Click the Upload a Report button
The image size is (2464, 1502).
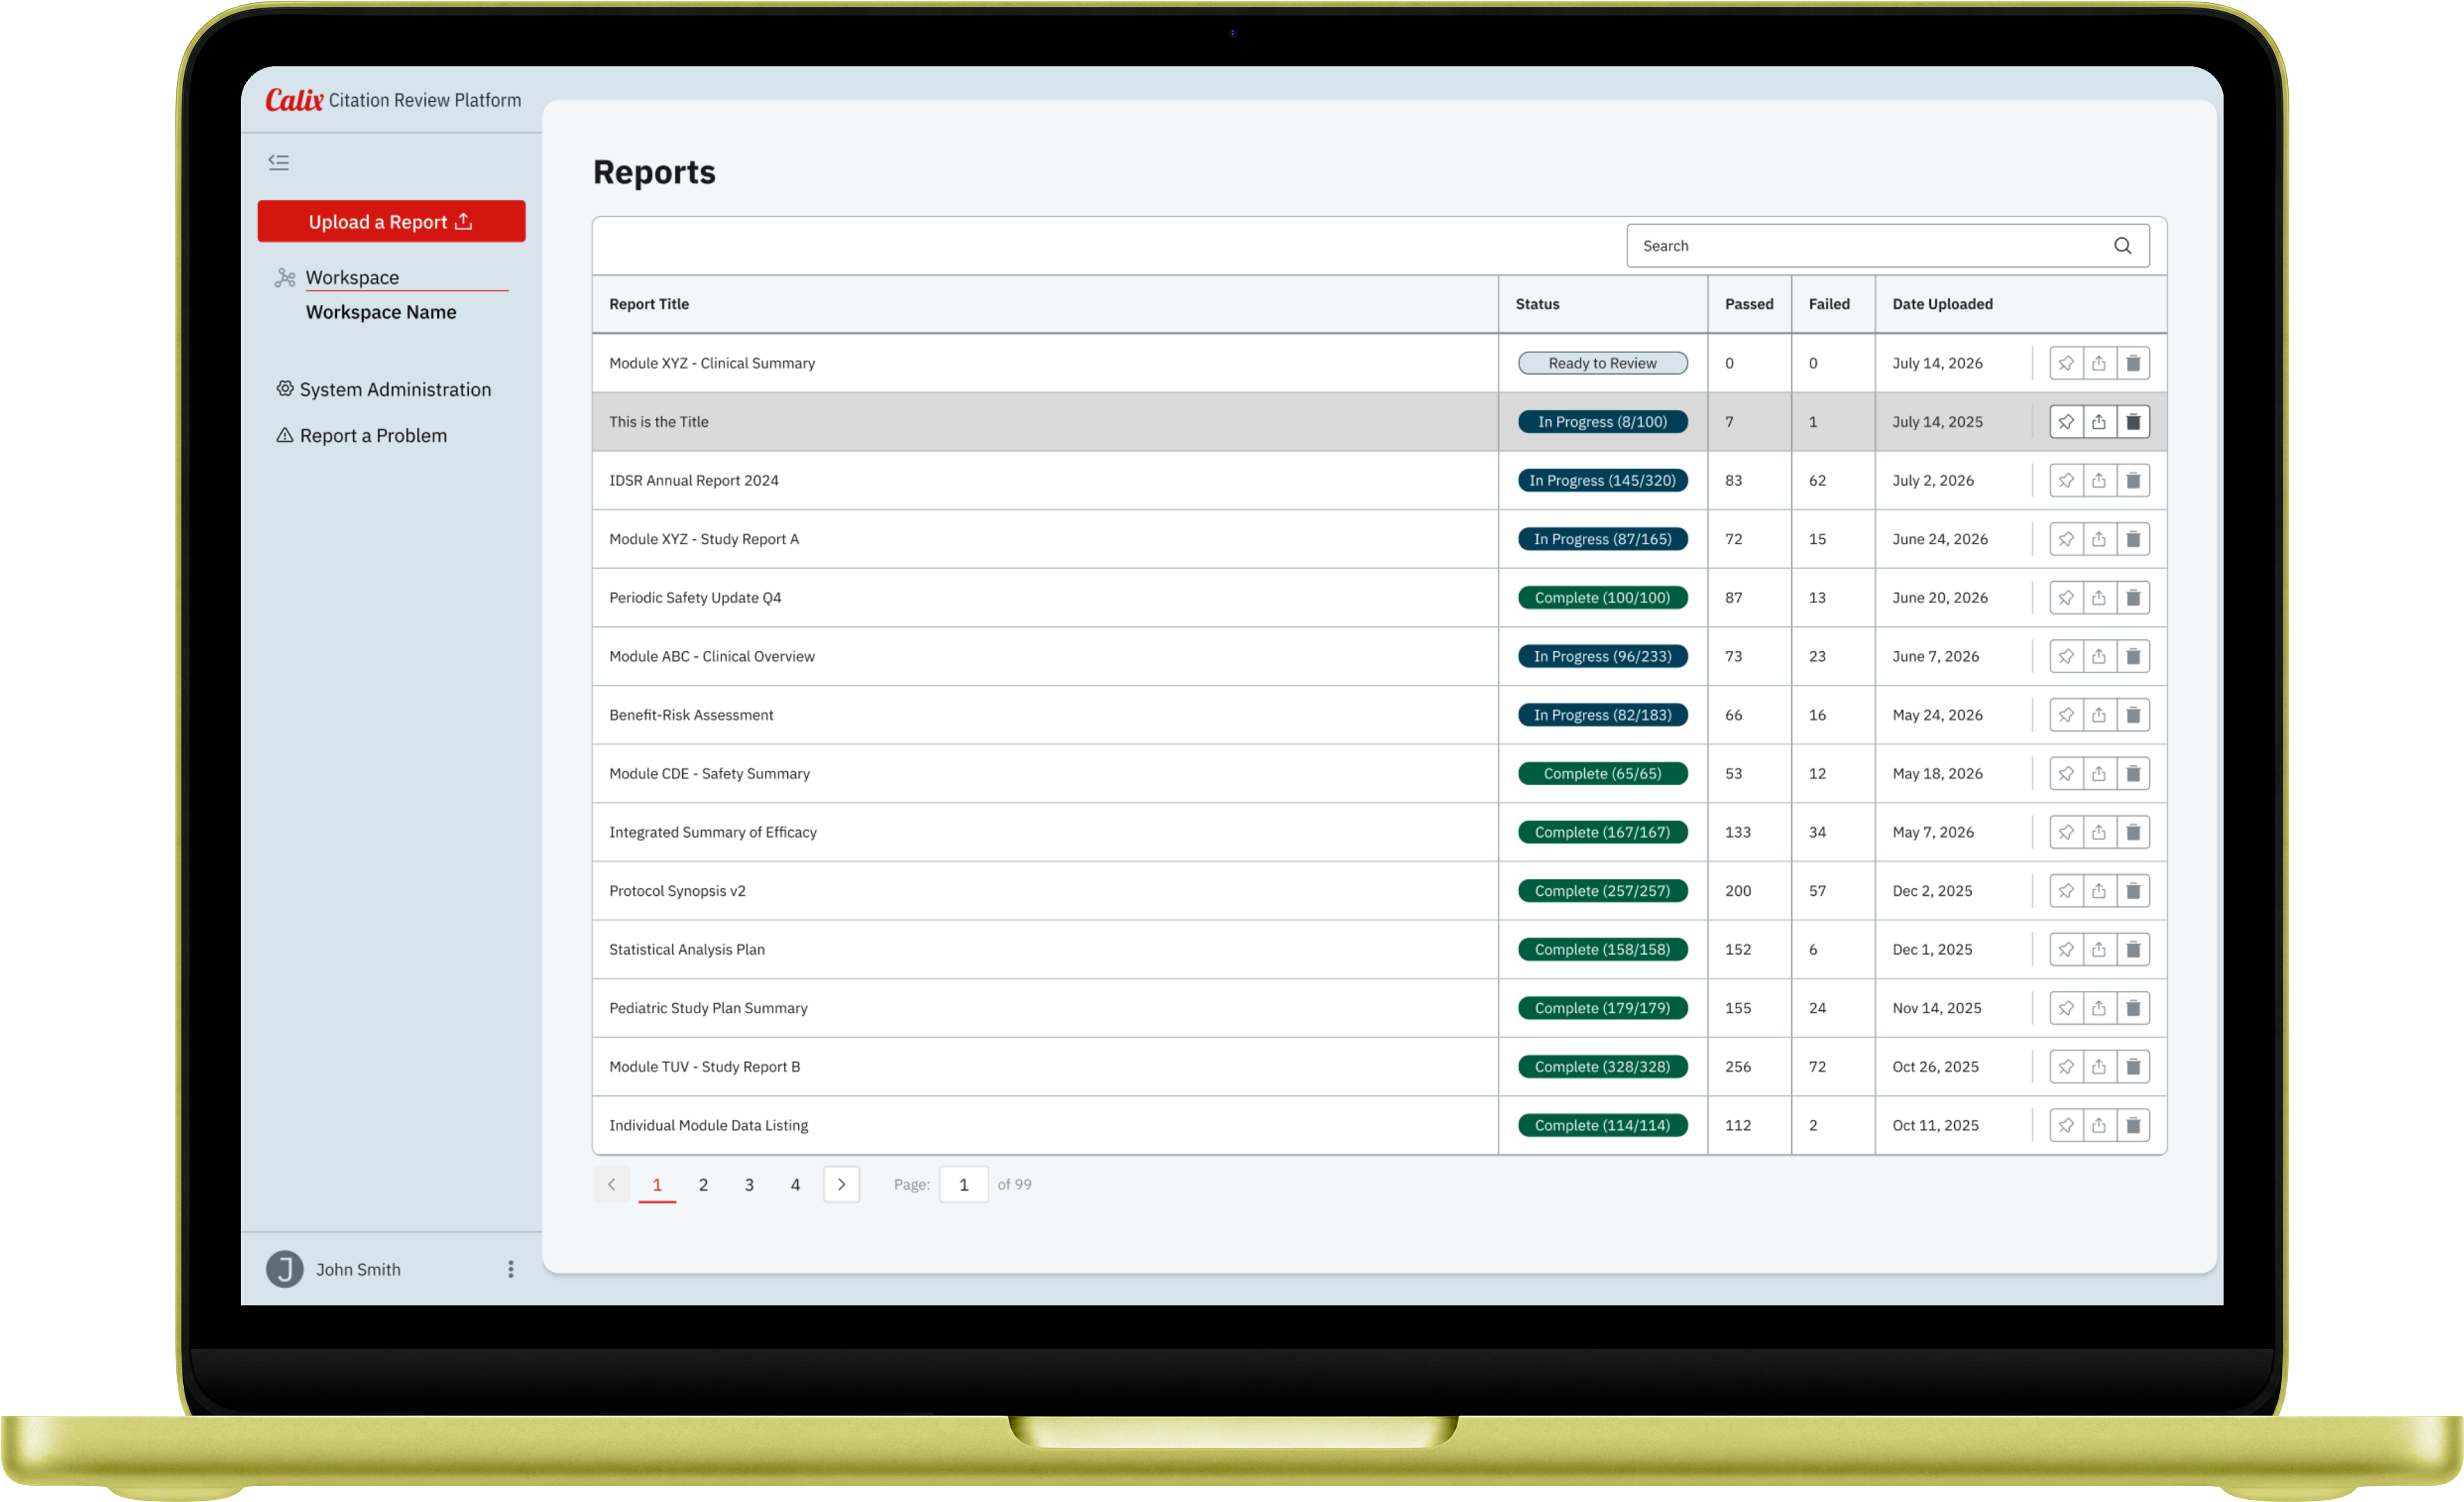[391, 221]
